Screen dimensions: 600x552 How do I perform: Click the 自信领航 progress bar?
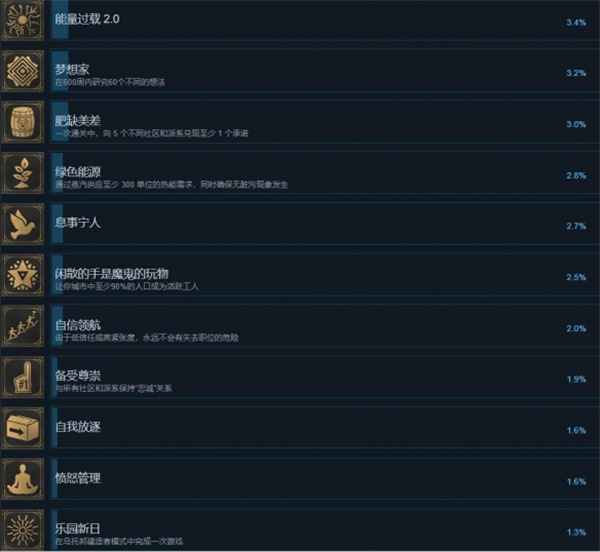(57, 326)
